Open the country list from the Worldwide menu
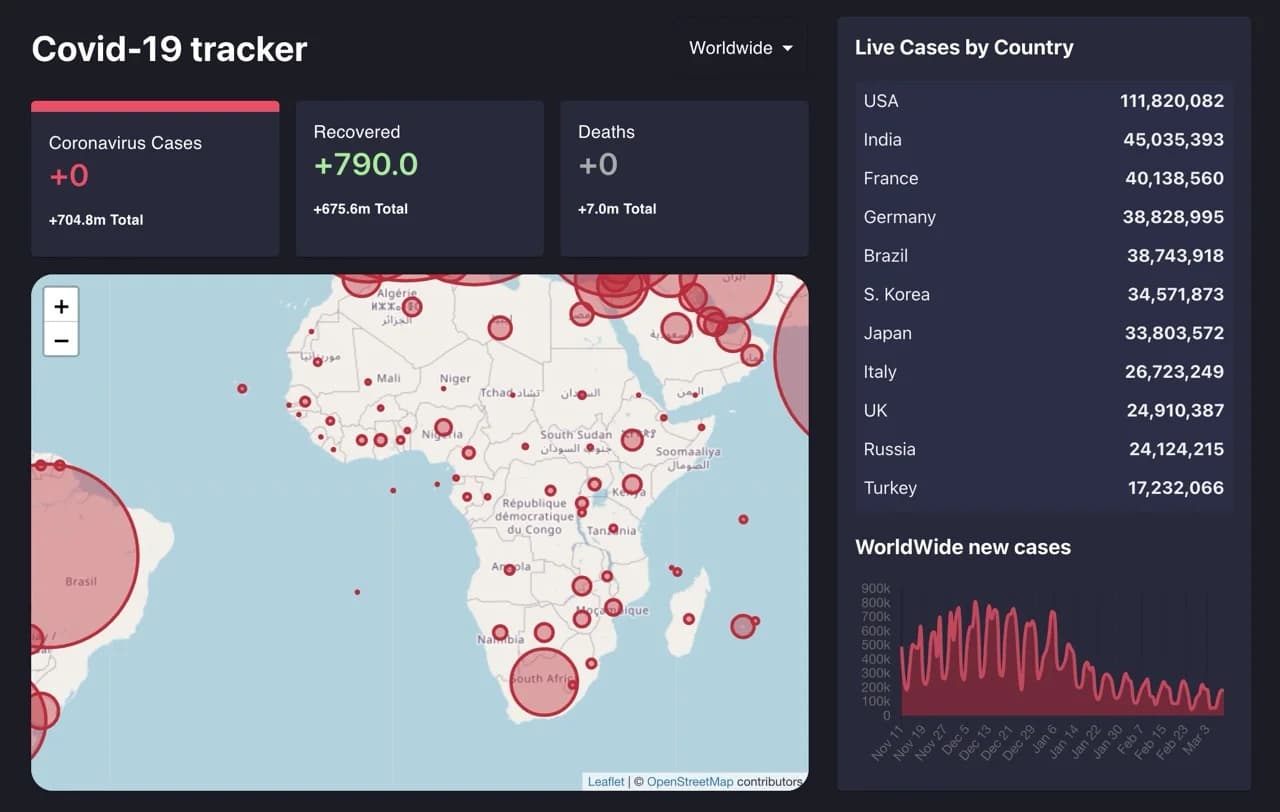The height and width of the screenshot is (812, 1280). pyautogui.click(x=738, y=47)
